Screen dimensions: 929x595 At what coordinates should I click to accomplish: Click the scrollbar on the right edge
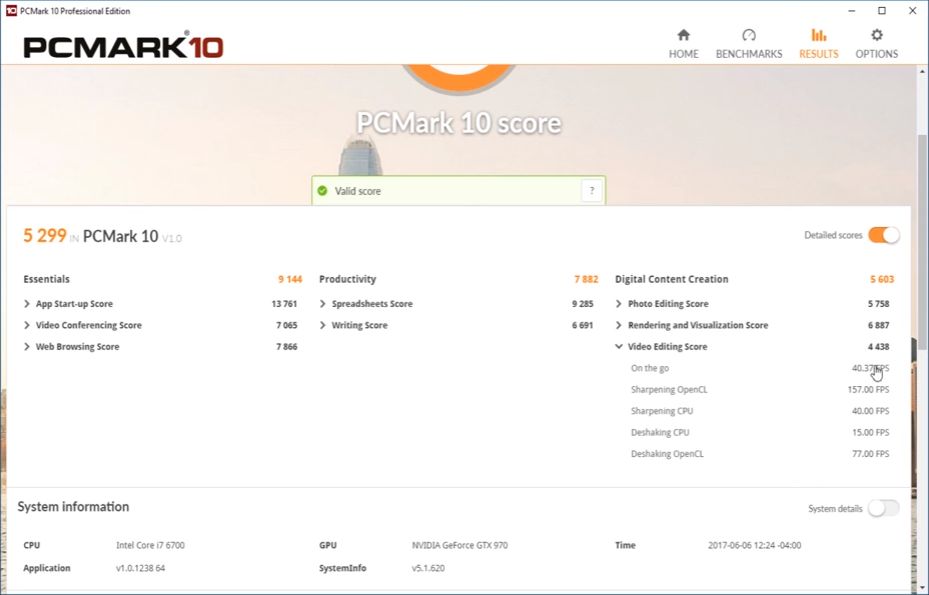click(x=923, y=250)
